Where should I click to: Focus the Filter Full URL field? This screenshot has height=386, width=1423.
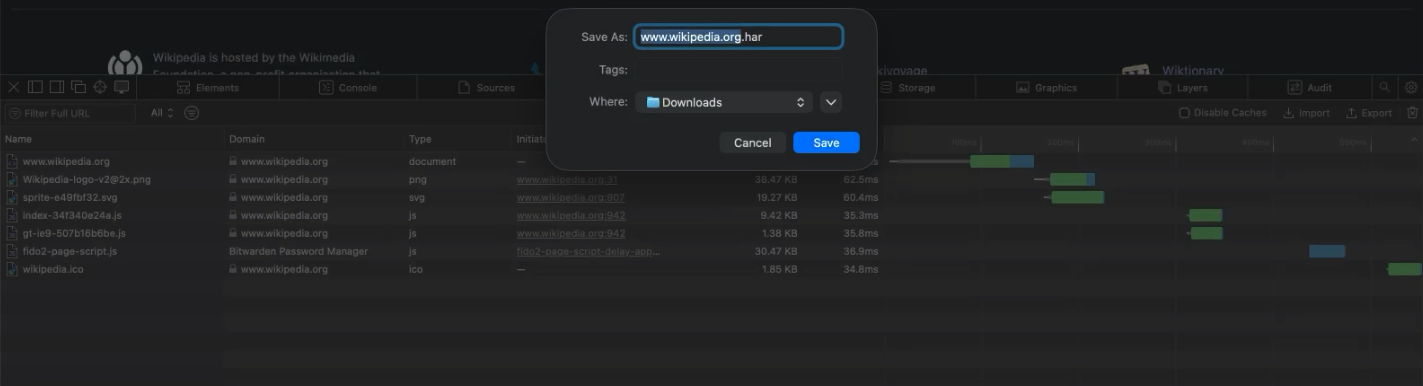(x=70, y=113)
